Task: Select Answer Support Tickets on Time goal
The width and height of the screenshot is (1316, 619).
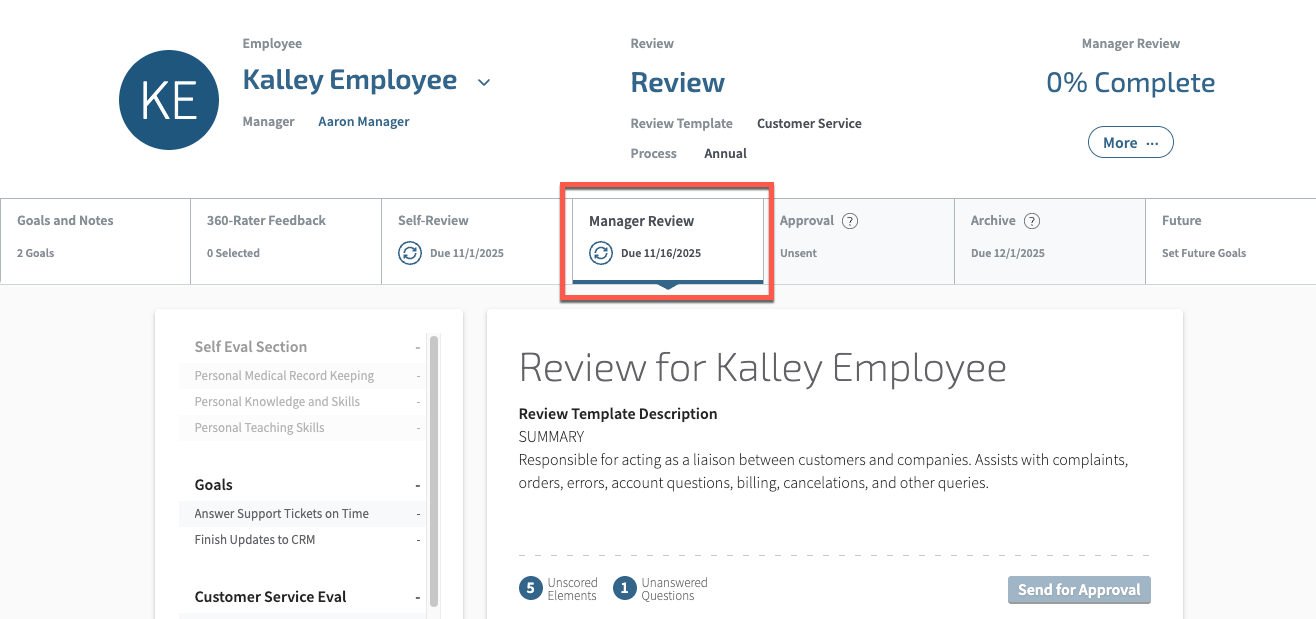Action: [x=302, y=514]
